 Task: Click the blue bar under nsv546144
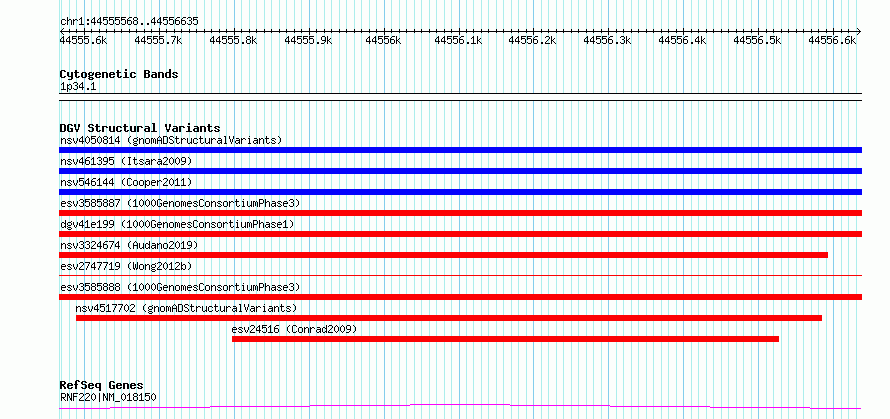[x=460, y=192]
